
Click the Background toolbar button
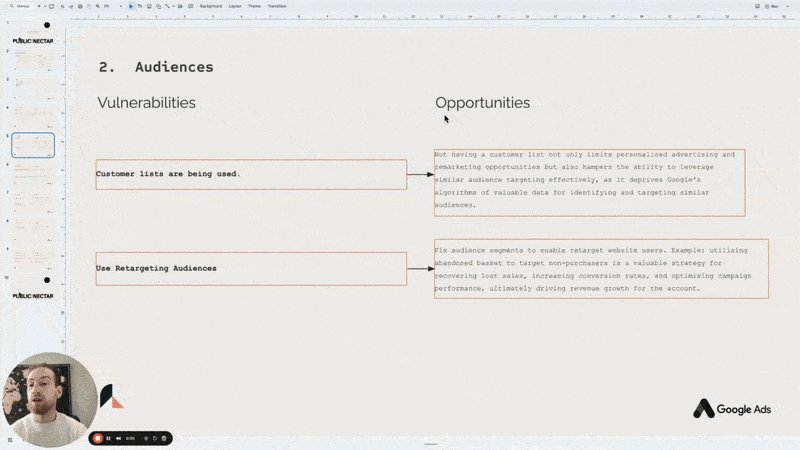pyautogui.click(x=211, y=6)
